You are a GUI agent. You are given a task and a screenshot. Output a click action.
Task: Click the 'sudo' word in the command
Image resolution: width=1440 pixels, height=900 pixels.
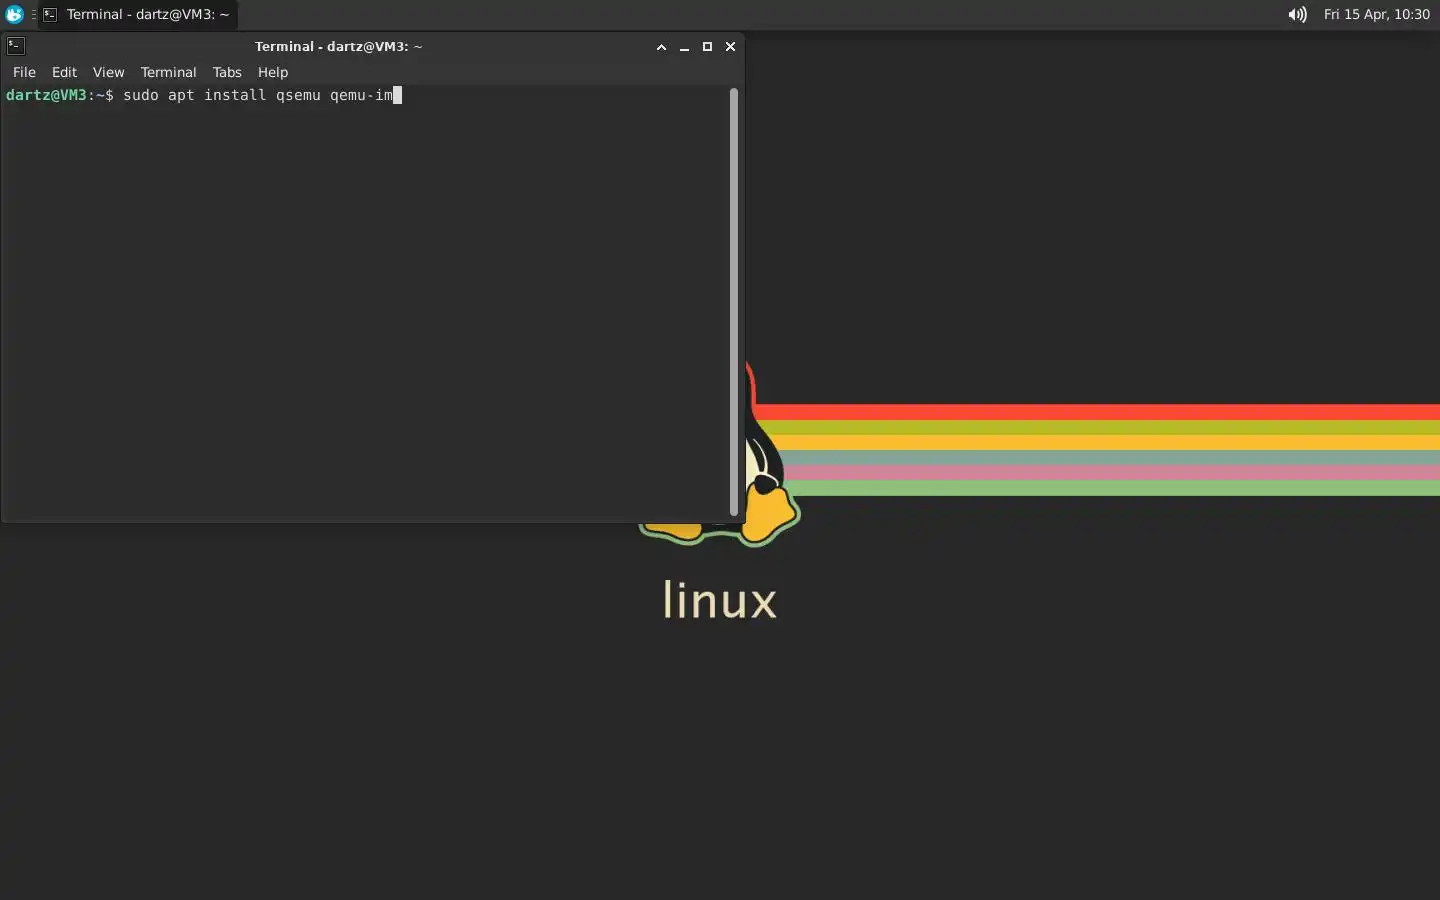click(x=141, y=95)
